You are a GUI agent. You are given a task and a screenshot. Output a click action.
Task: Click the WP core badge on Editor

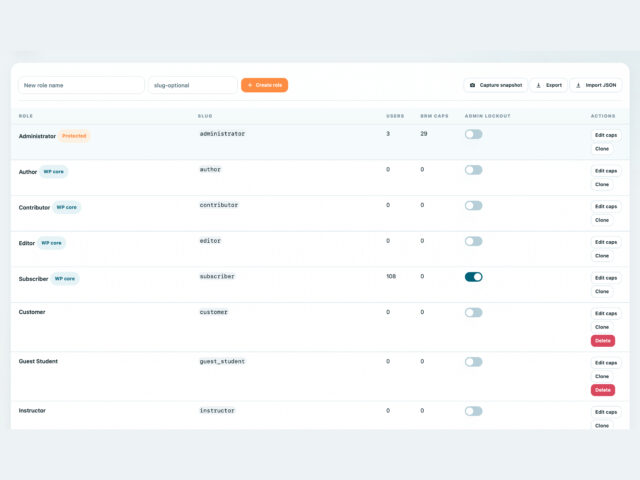coord(51,243)
